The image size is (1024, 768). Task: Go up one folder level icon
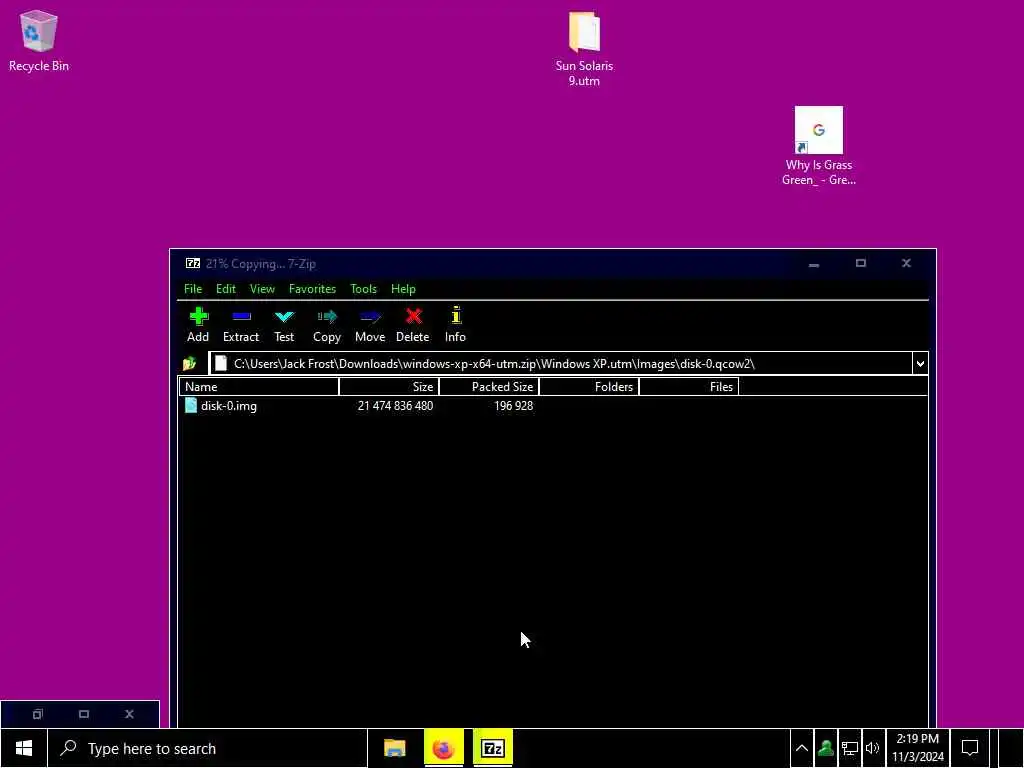pos(189,364)
